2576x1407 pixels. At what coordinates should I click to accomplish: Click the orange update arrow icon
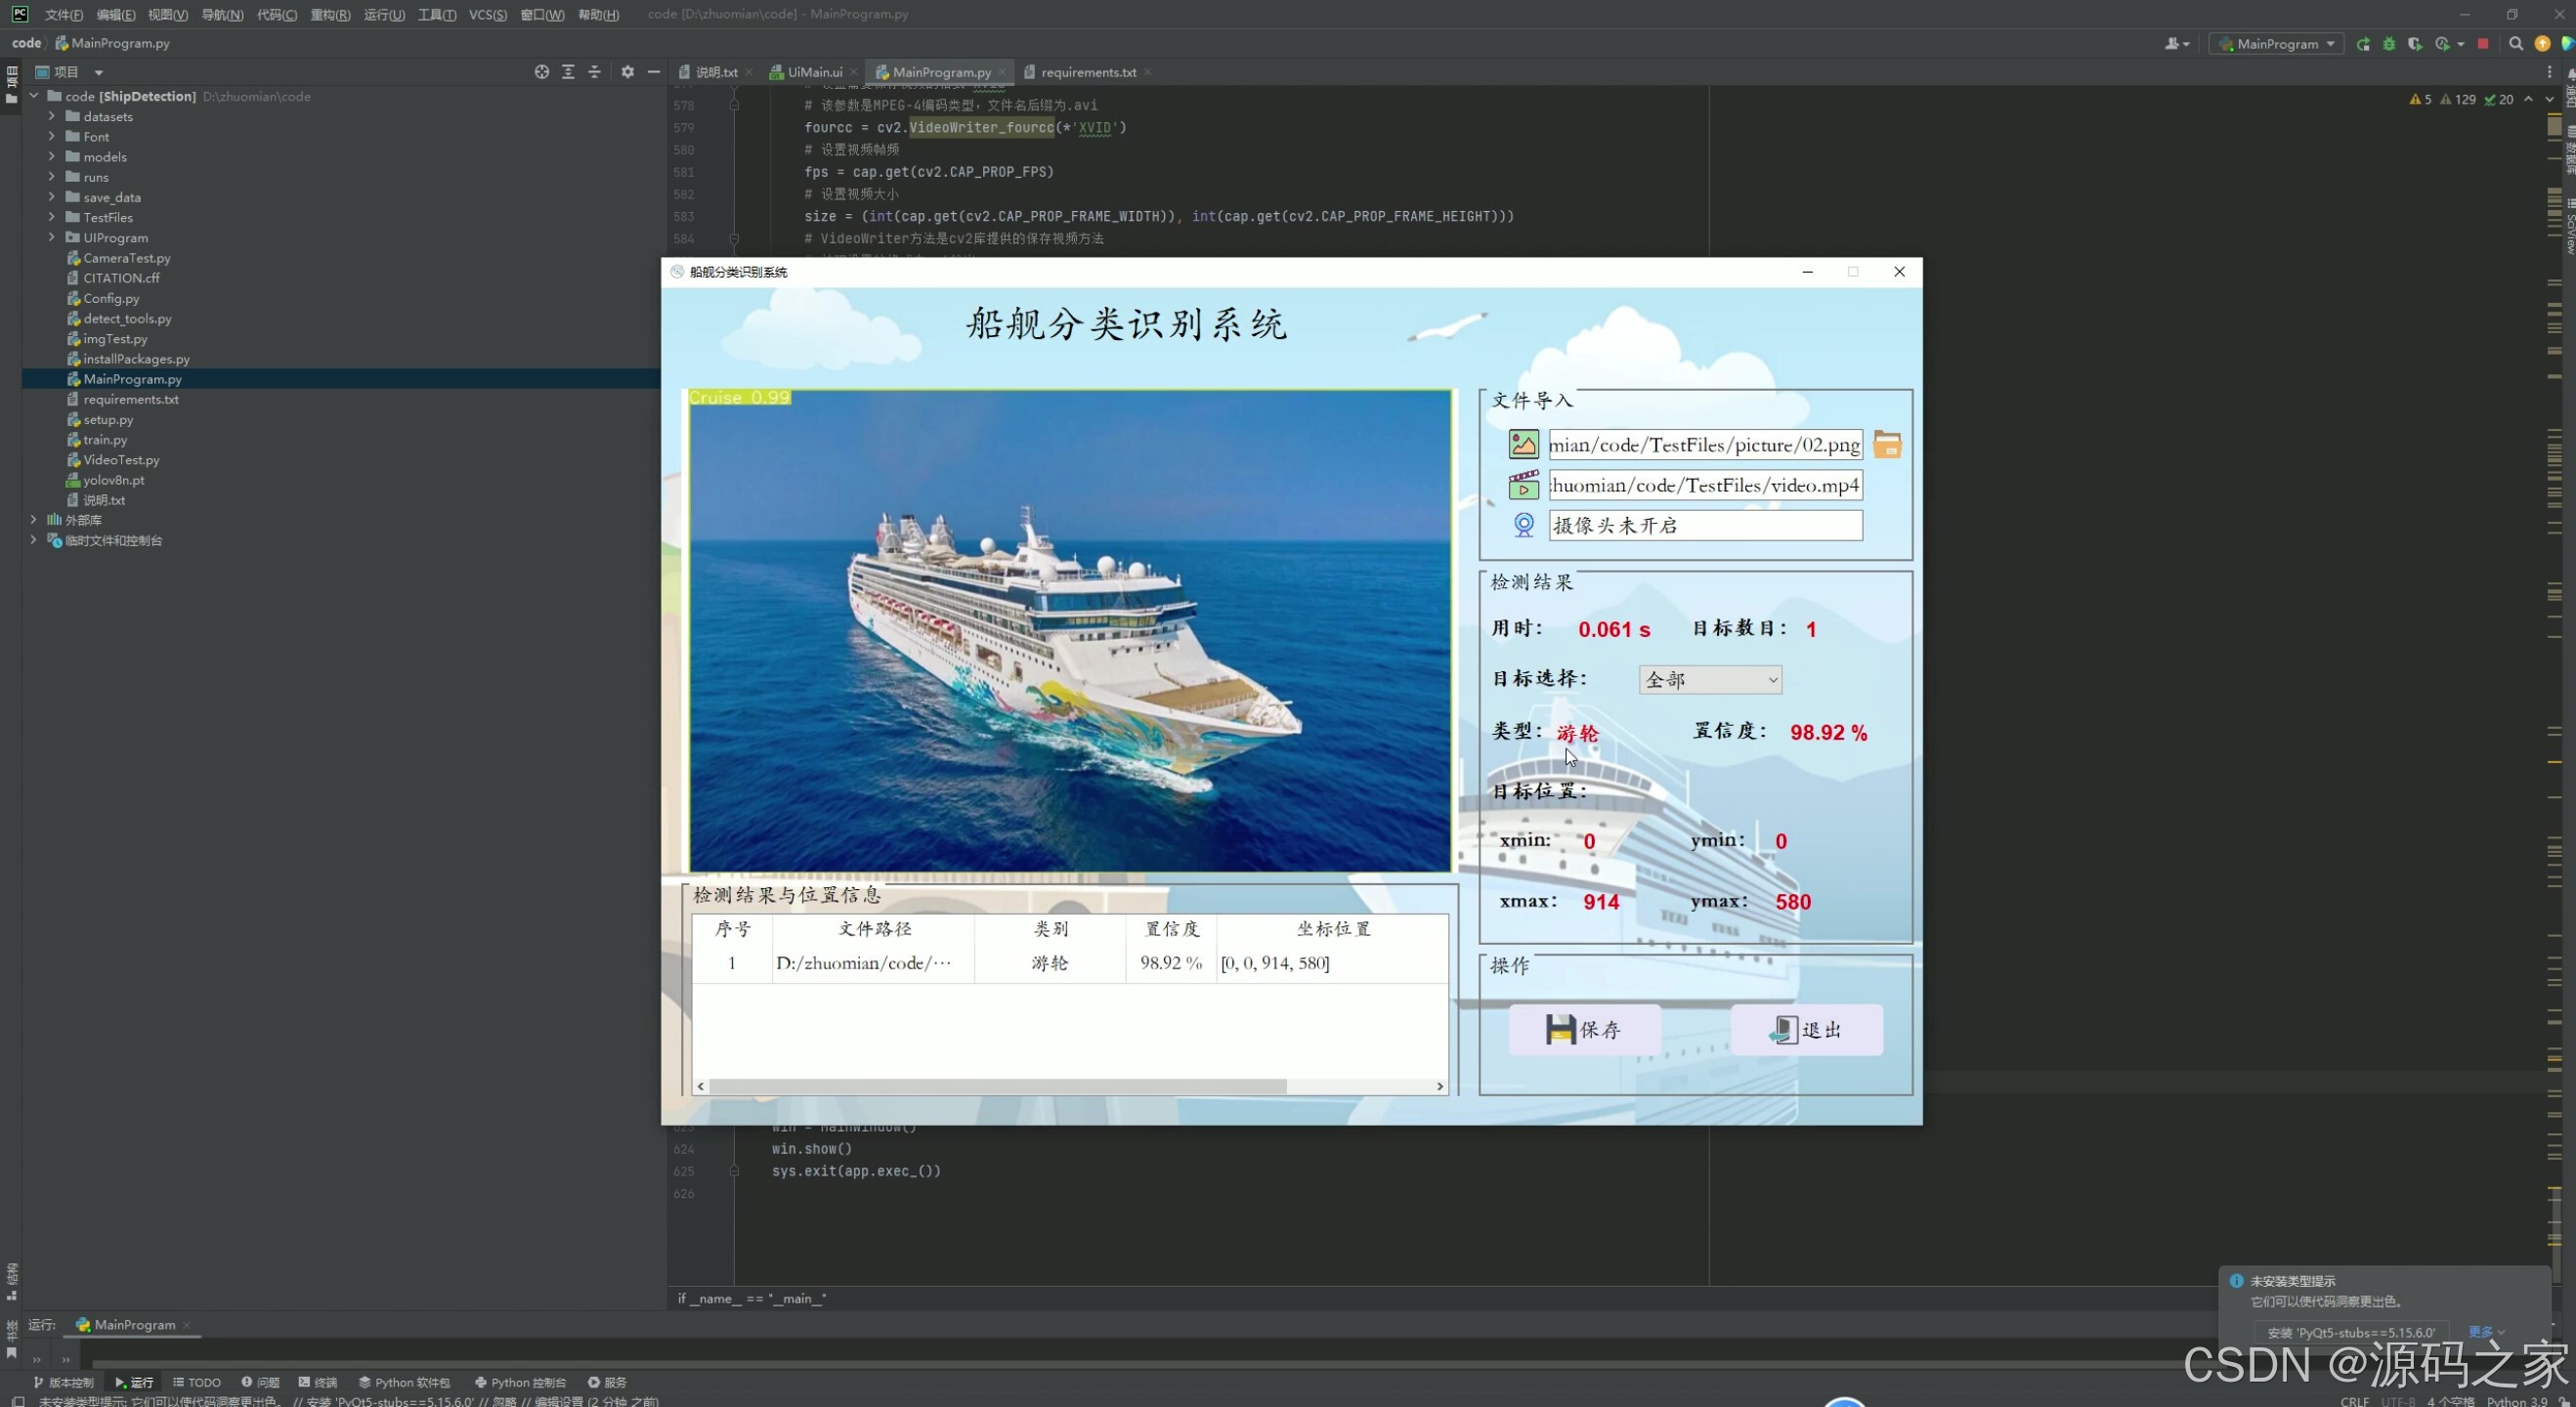click(2542, 44)
